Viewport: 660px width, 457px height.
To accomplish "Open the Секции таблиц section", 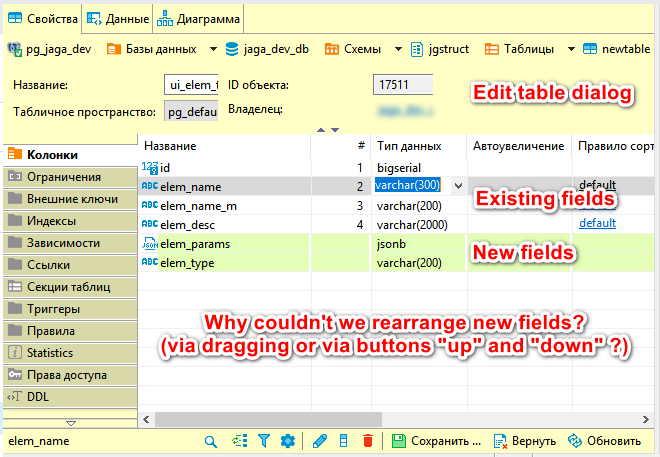I will [x=70, y=287].
